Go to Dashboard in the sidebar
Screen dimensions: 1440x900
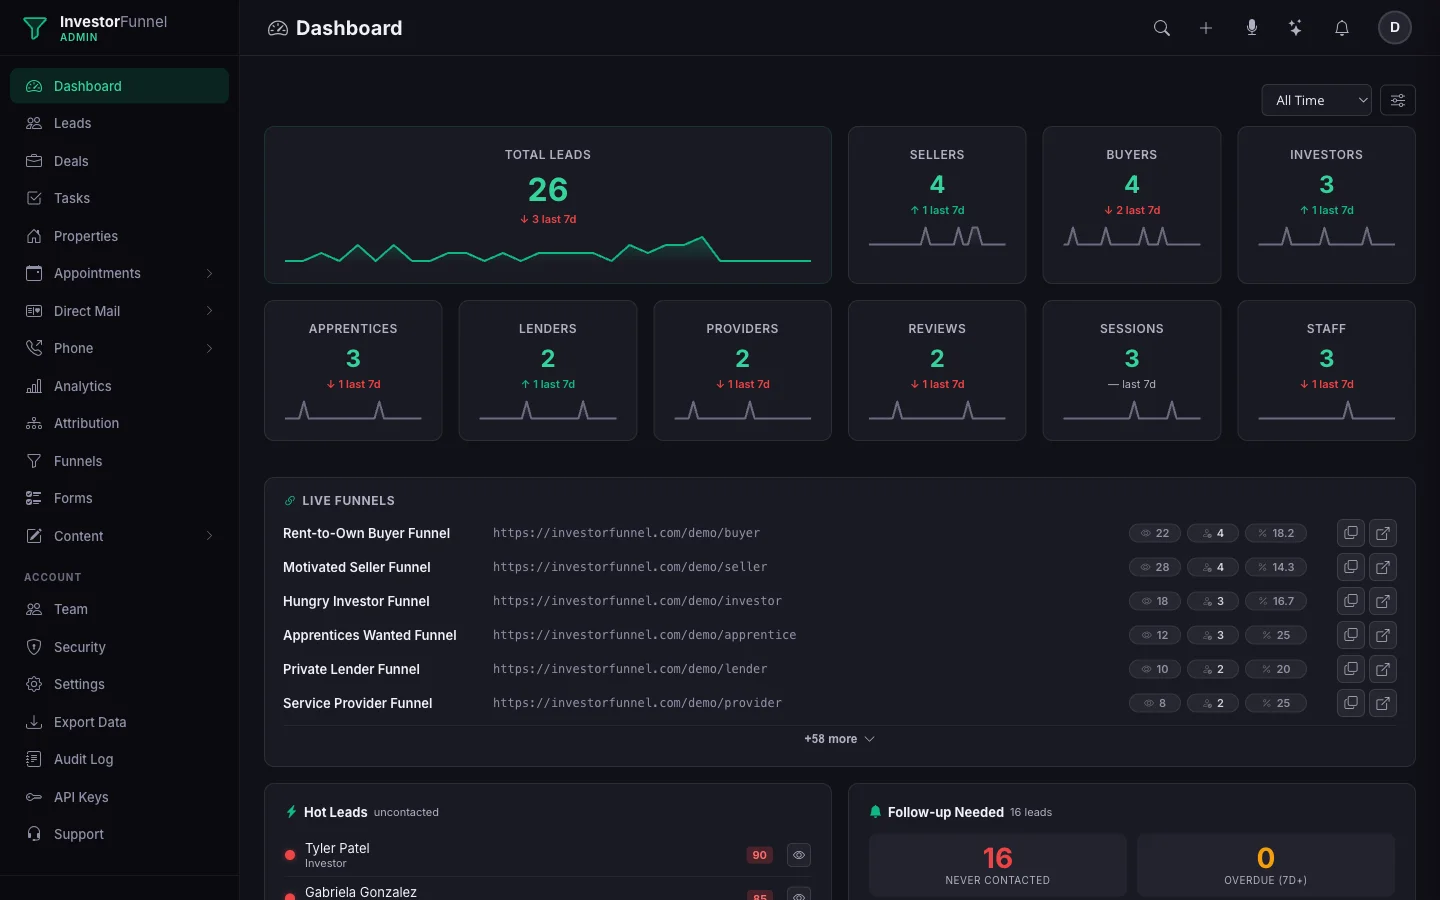(119, 86)
